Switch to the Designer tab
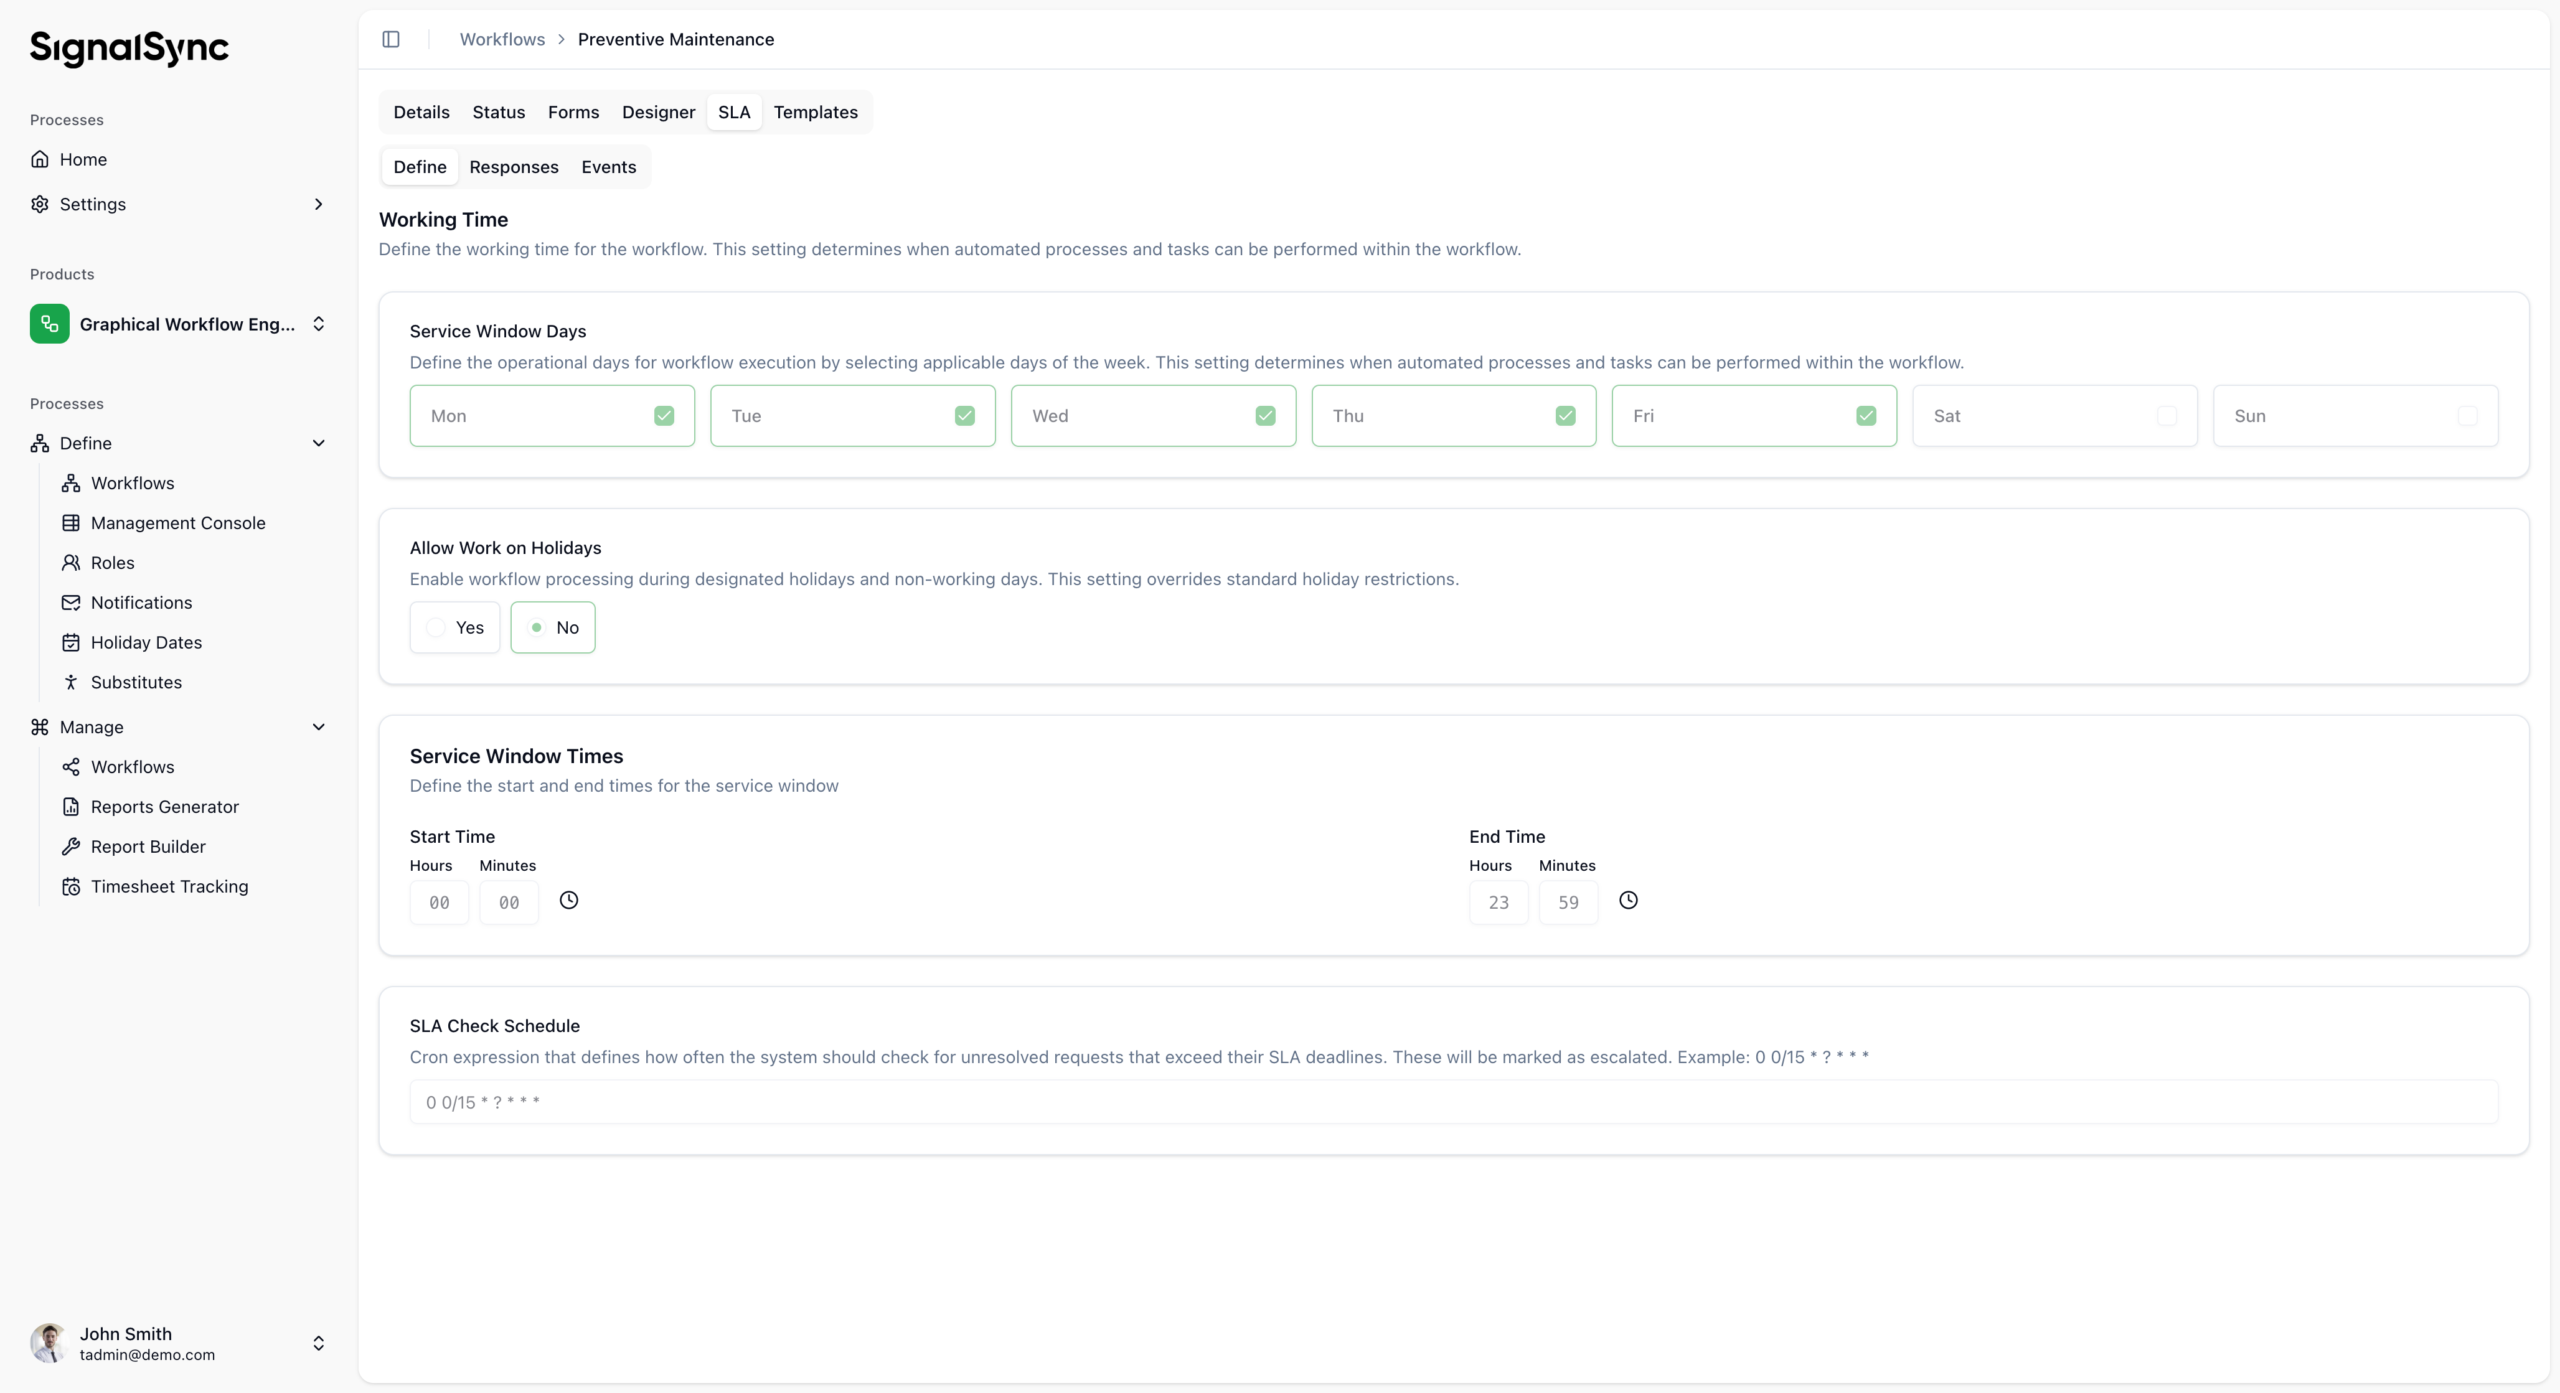This screenshot has height=1393, width=2560. [658, 112]
